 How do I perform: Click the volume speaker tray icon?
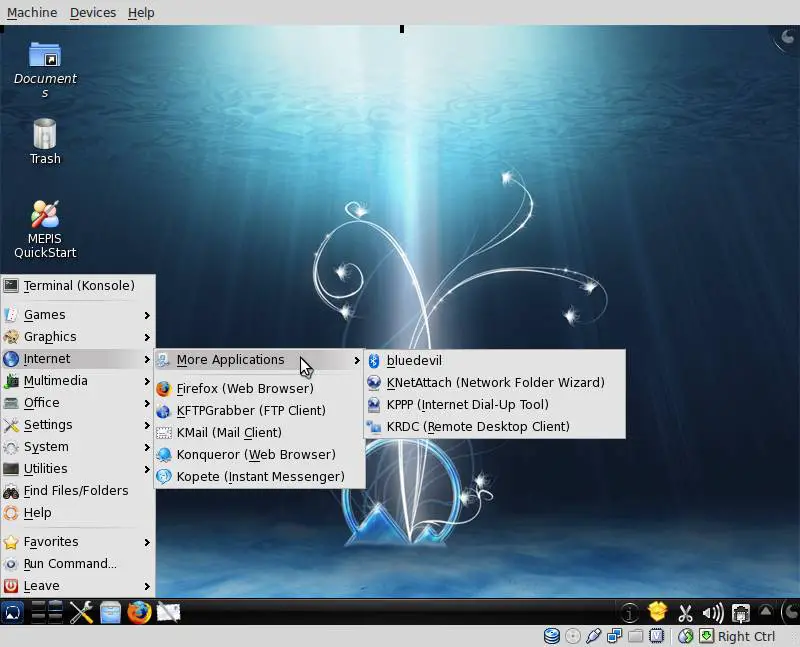[713, 612]
